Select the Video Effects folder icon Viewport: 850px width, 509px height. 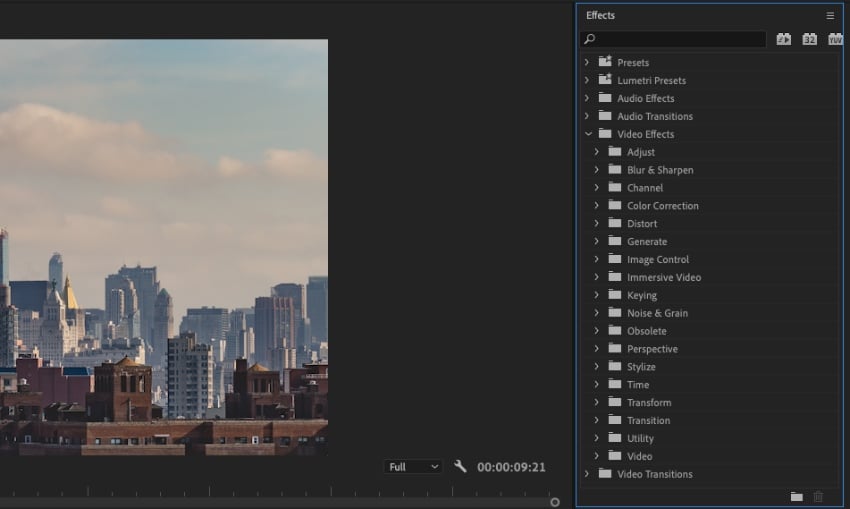605,133
